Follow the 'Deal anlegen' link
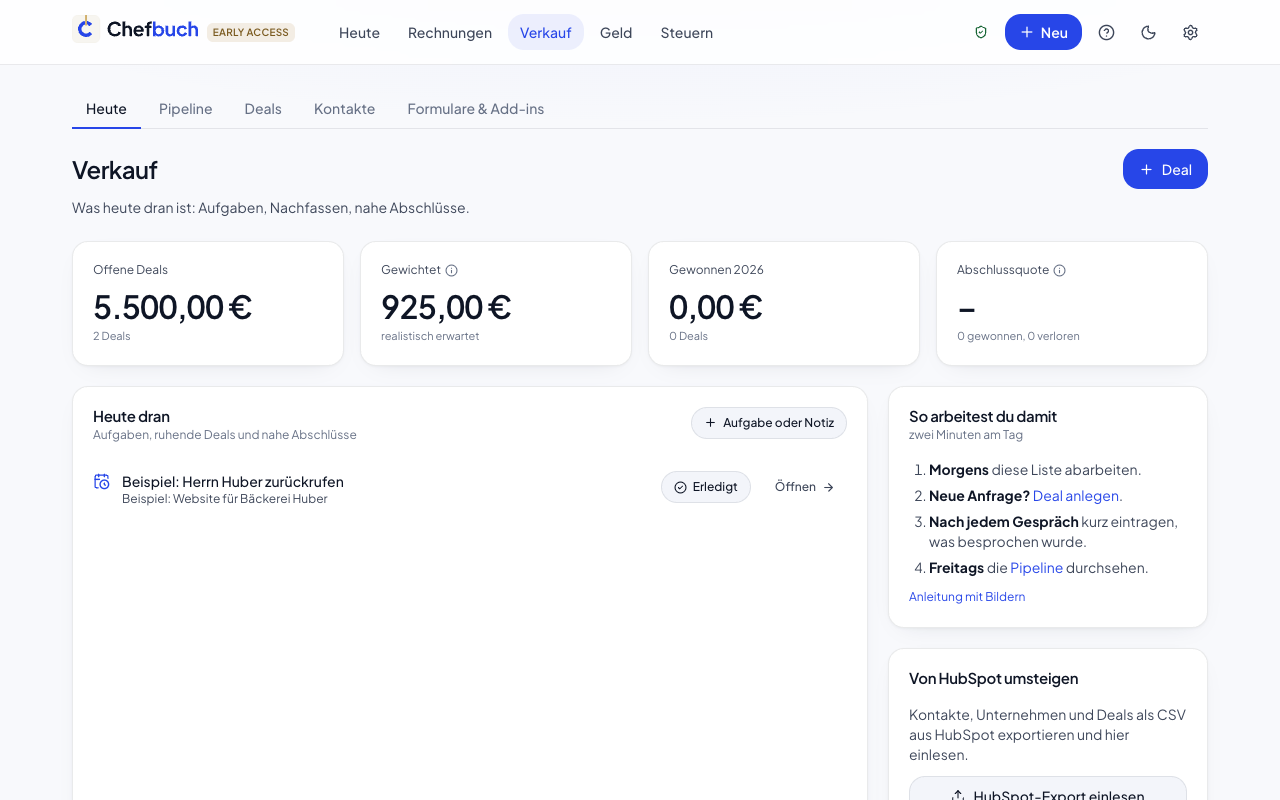The image size is (1280, 800). (1076, 496)
